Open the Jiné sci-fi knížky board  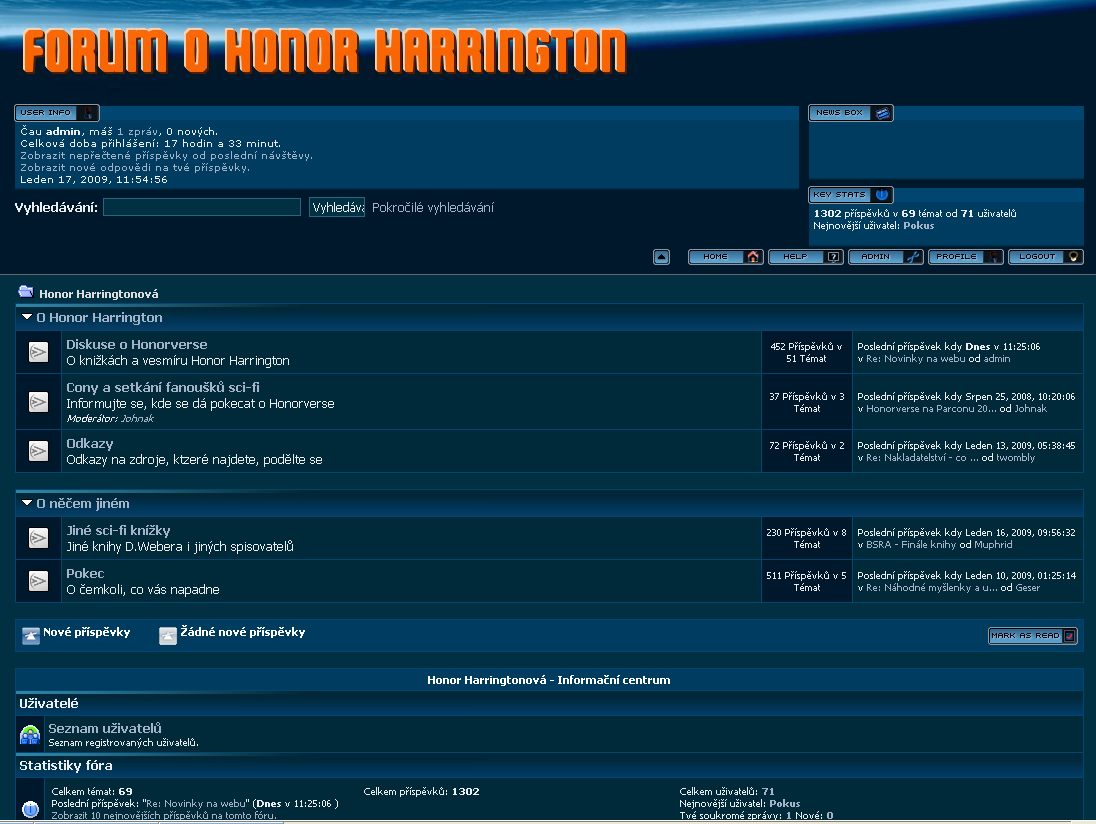[118, 530]
